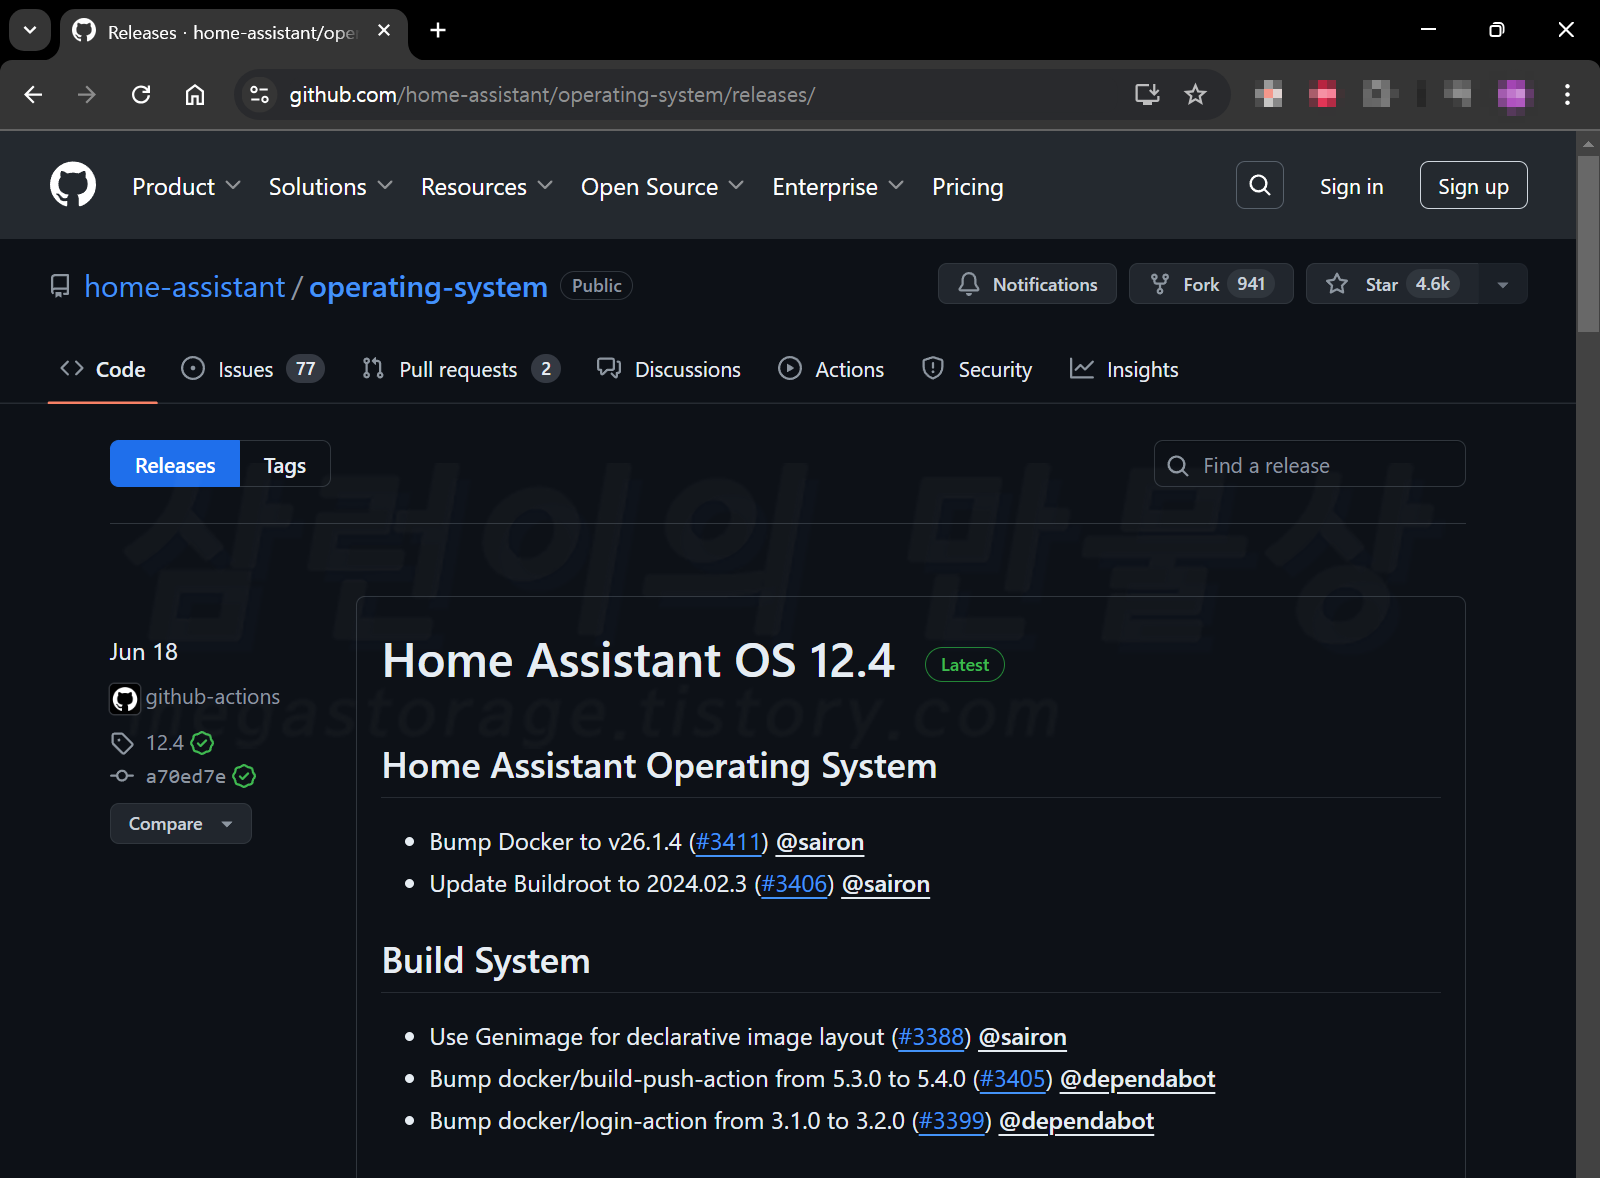The image size is (1600, 1178).
Task: Click the Sign up button
Action: coord(1473,185)
